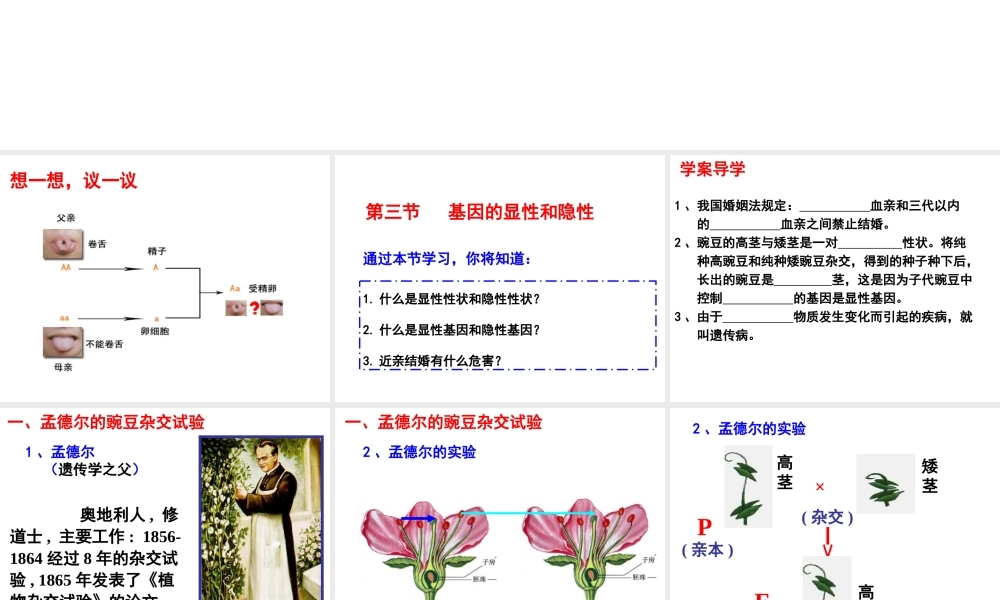Select question 3 近亲结婚有什么危害
The height and width of the screenshot is (600, 1000).
(432, 362)
